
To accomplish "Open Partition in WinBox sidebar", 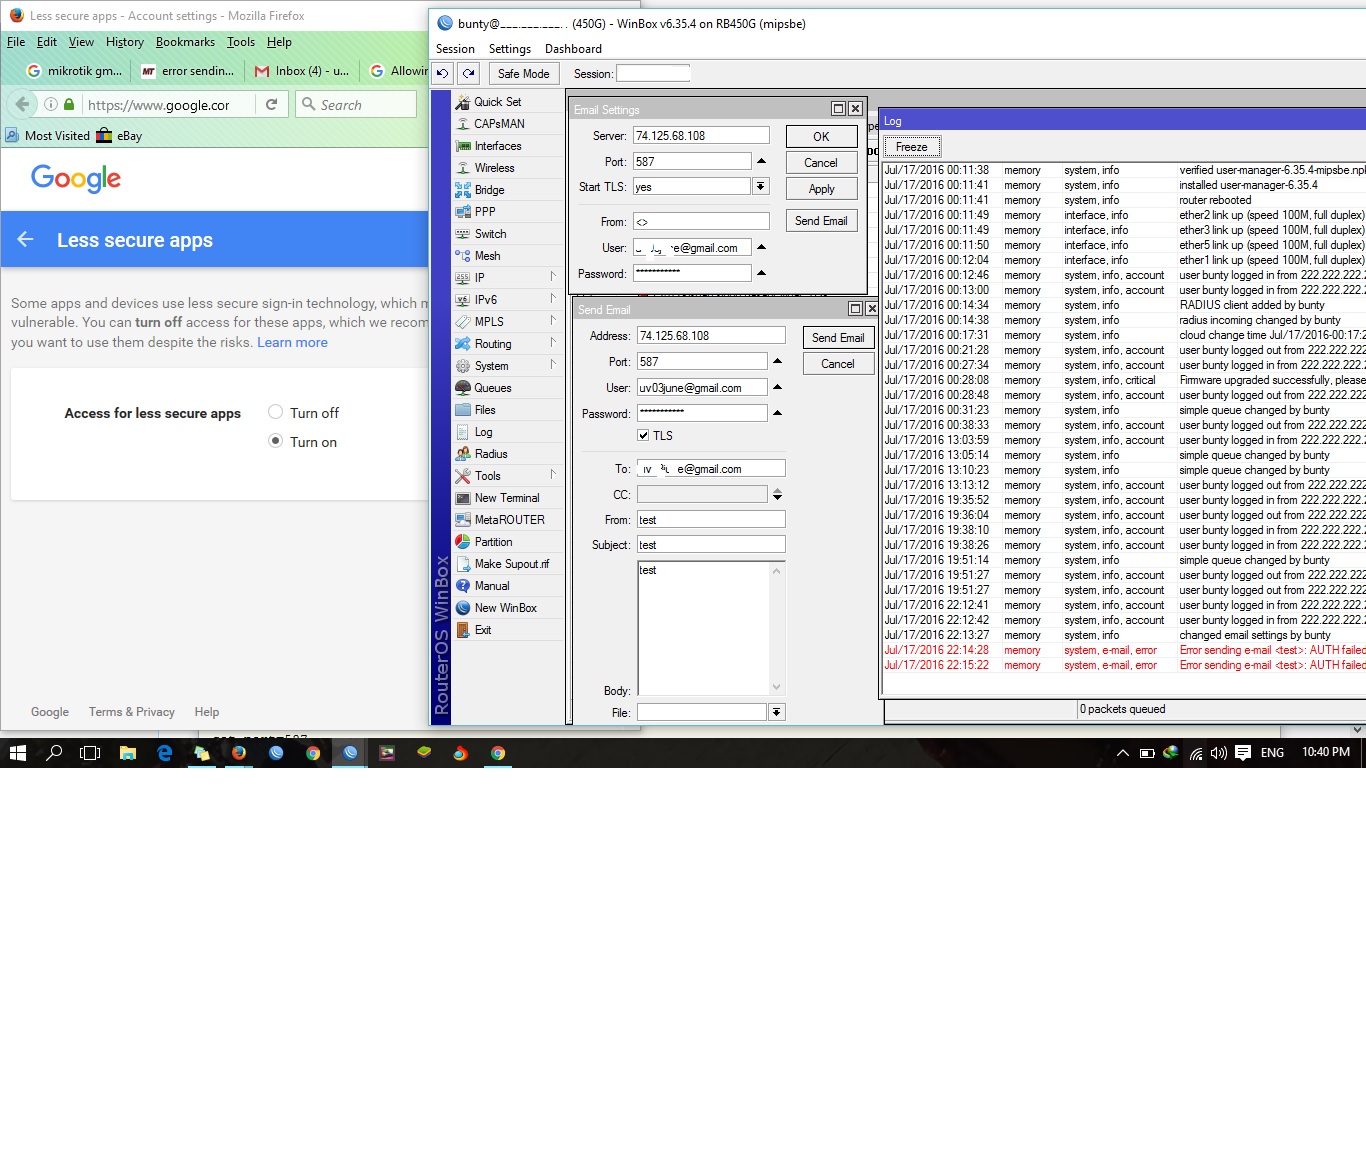I will 493,542.
